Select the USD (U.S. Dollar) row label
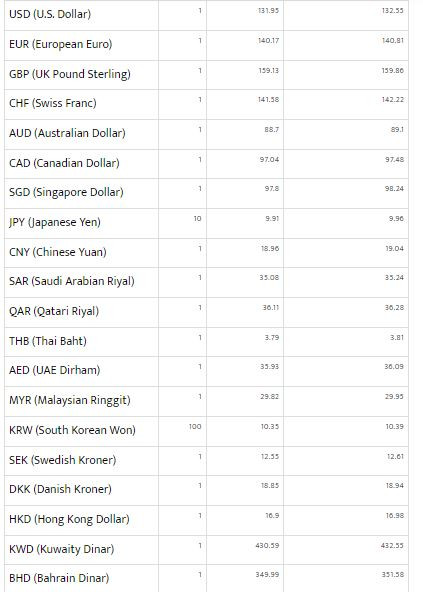The height and width of the screenshot is (592, 423). (50, 14)
